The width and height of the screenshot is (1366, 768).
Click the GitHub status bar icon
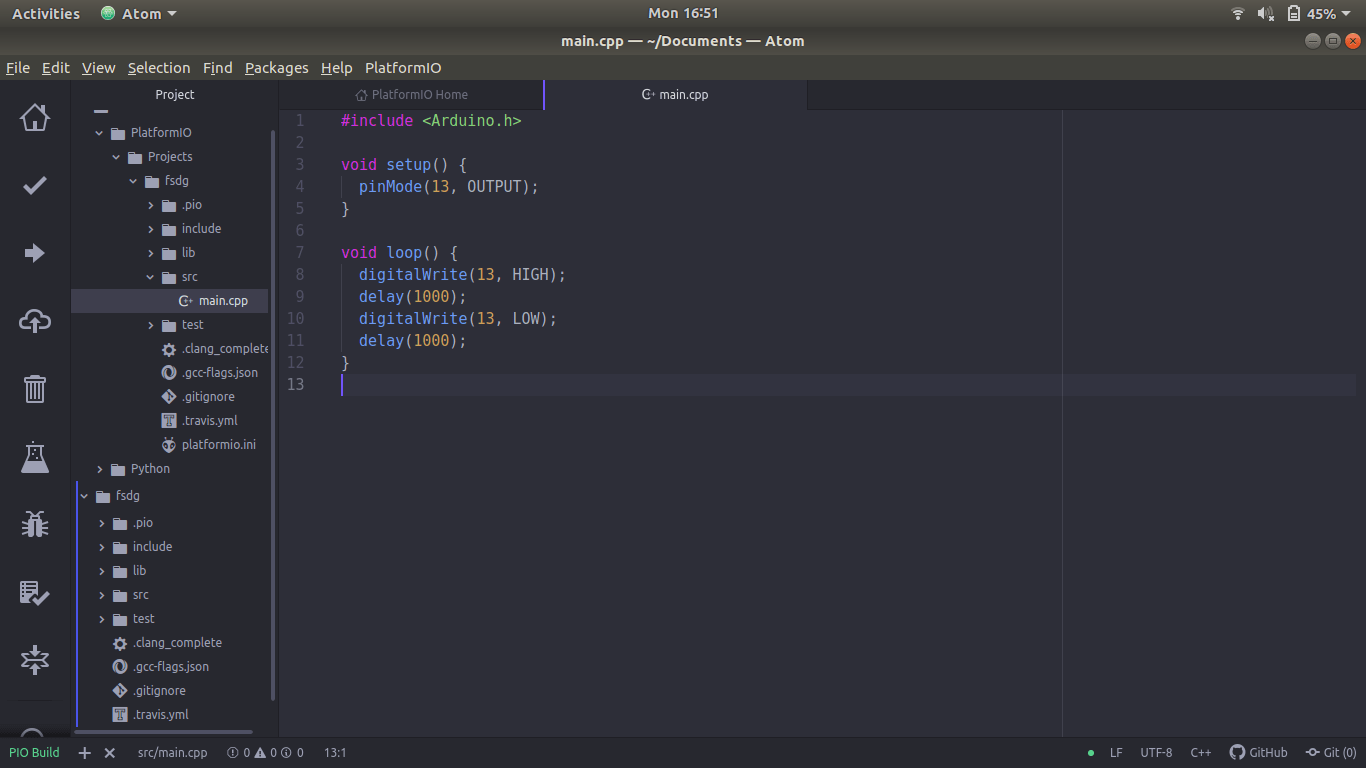pos(1258,752)
